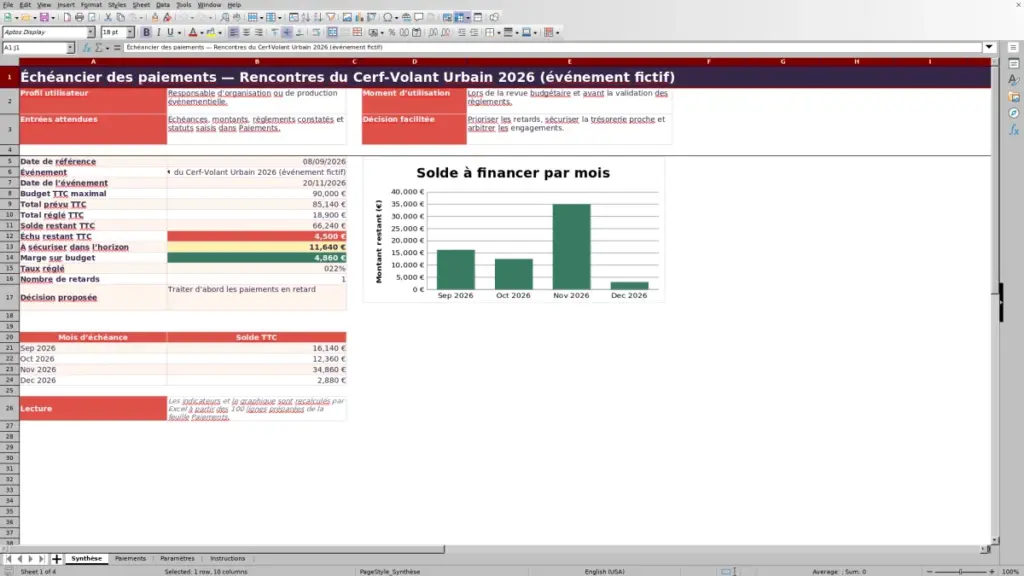The image size is (1024, 576).
Task: Toggle Wrap Text
Action: pos(316,33)
